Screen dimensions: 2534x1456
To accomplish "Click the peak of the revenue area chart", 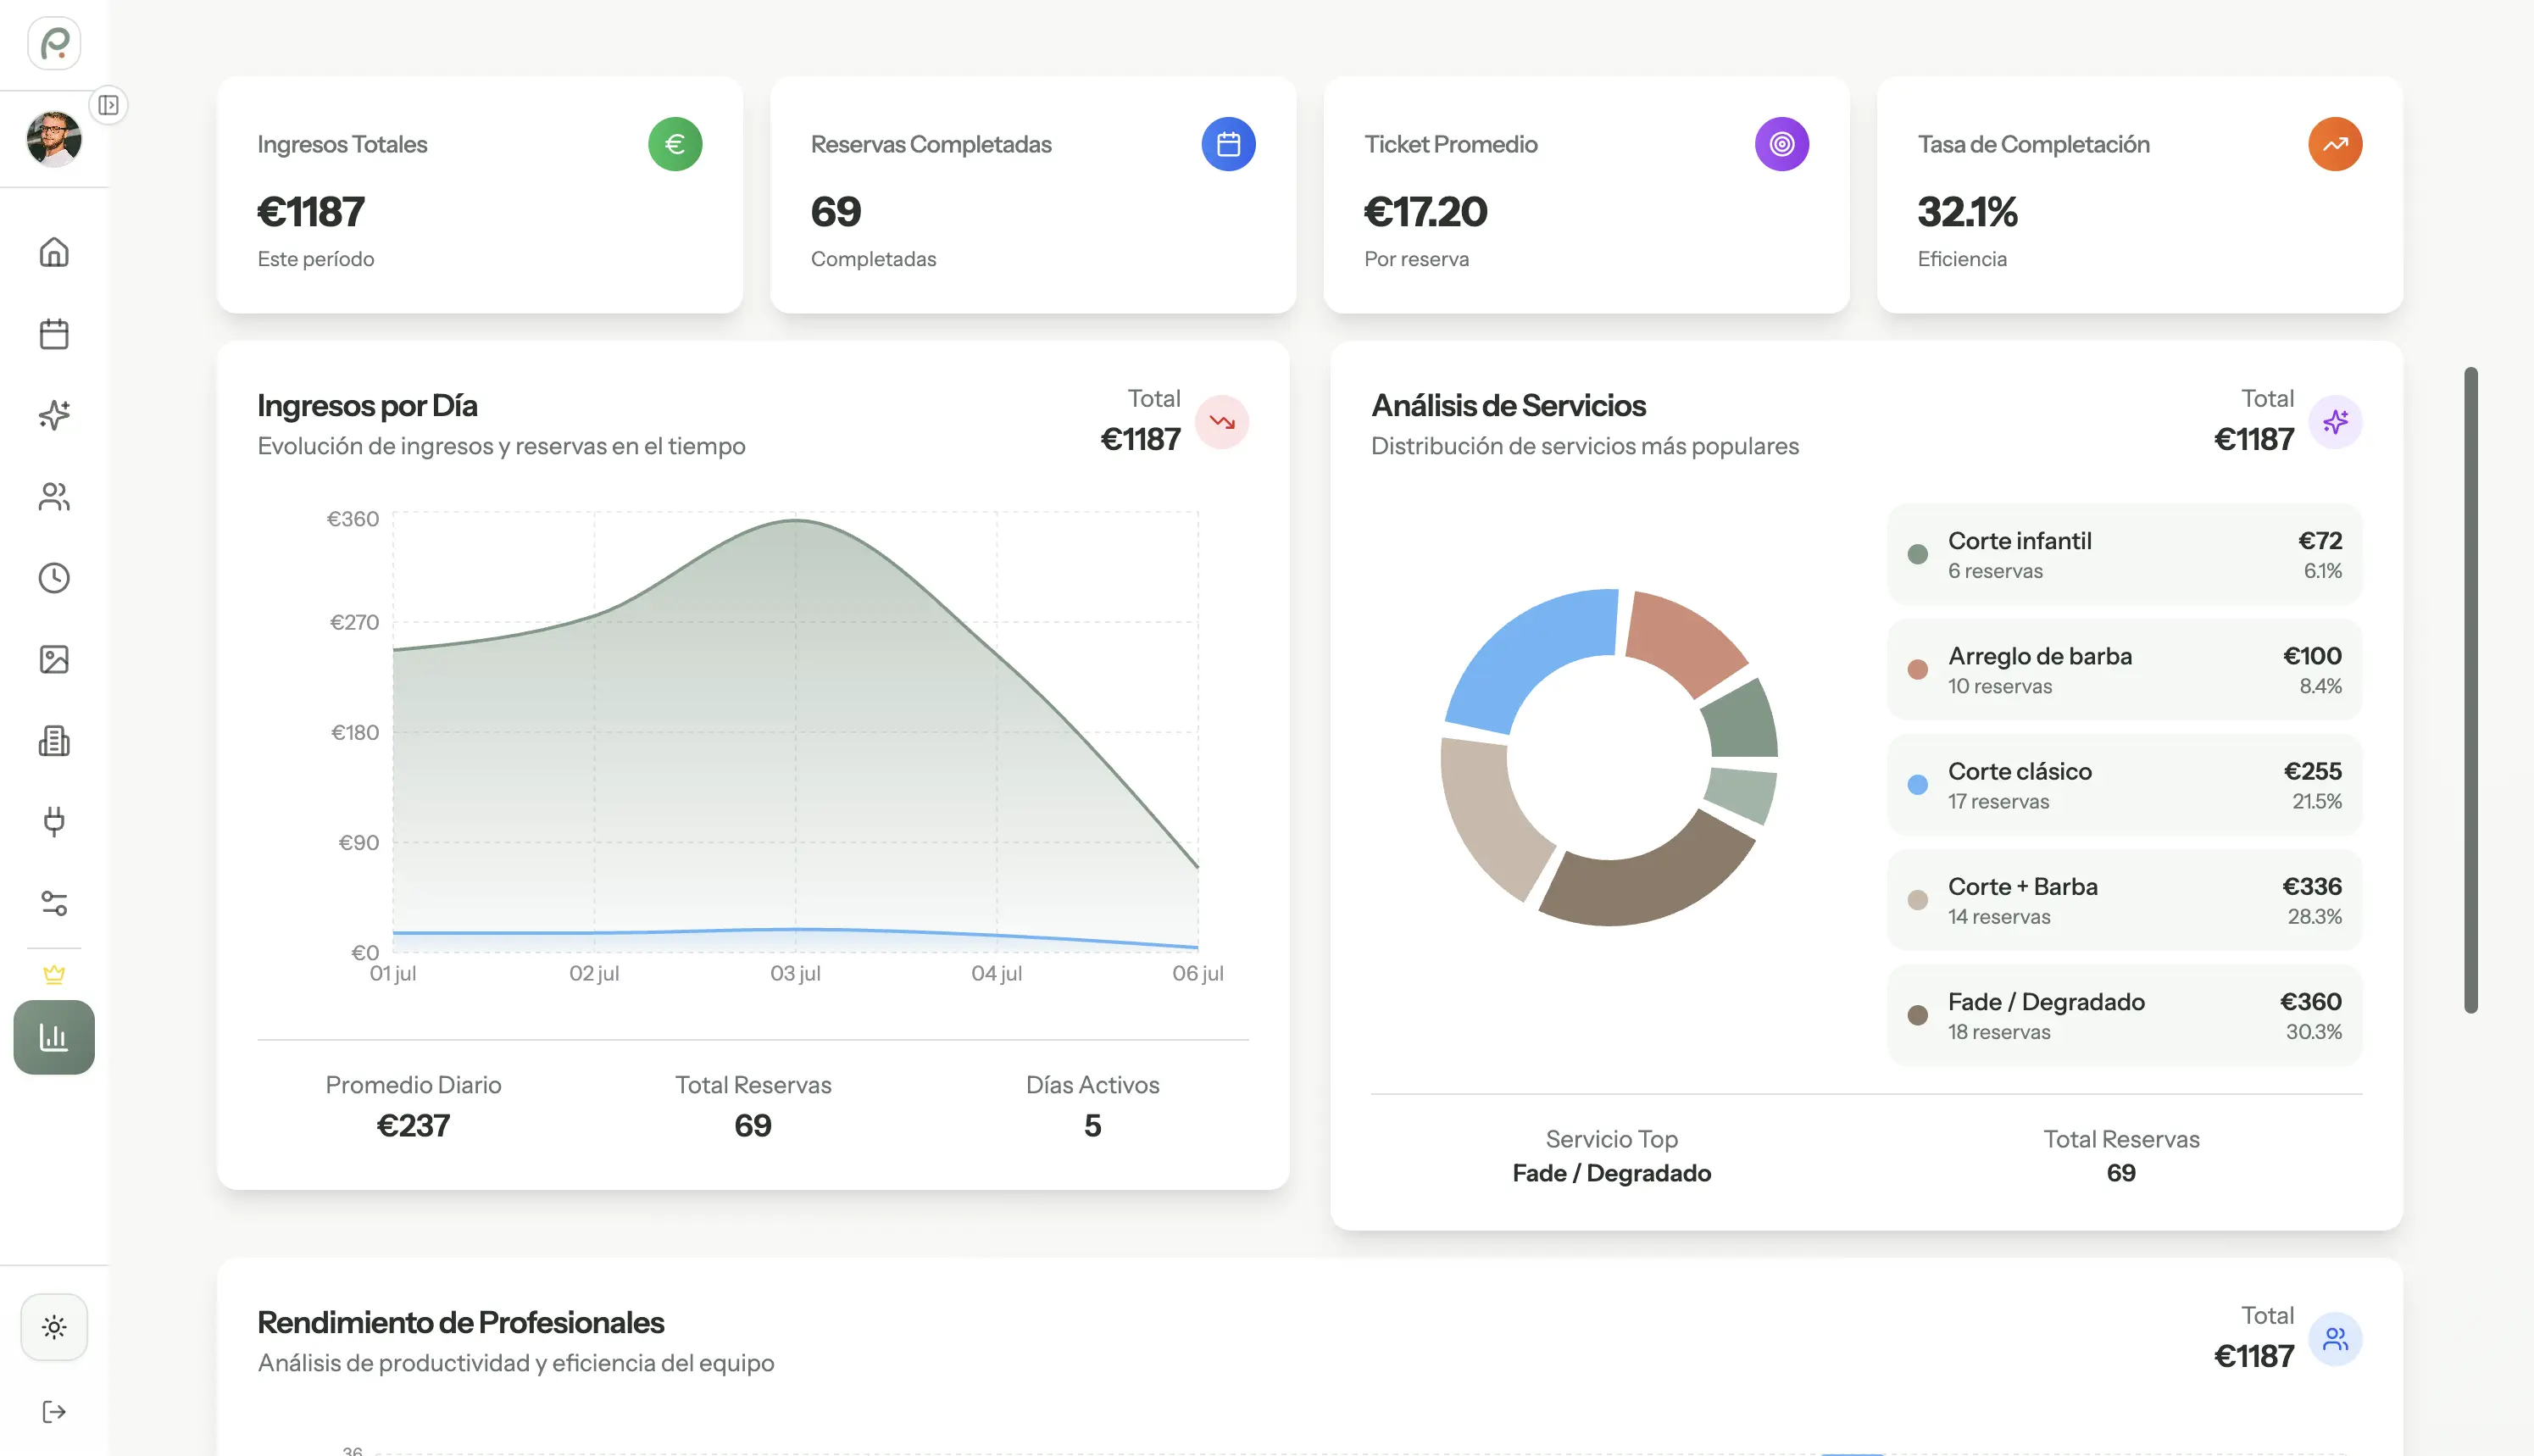I will click(x=796, y=520).
